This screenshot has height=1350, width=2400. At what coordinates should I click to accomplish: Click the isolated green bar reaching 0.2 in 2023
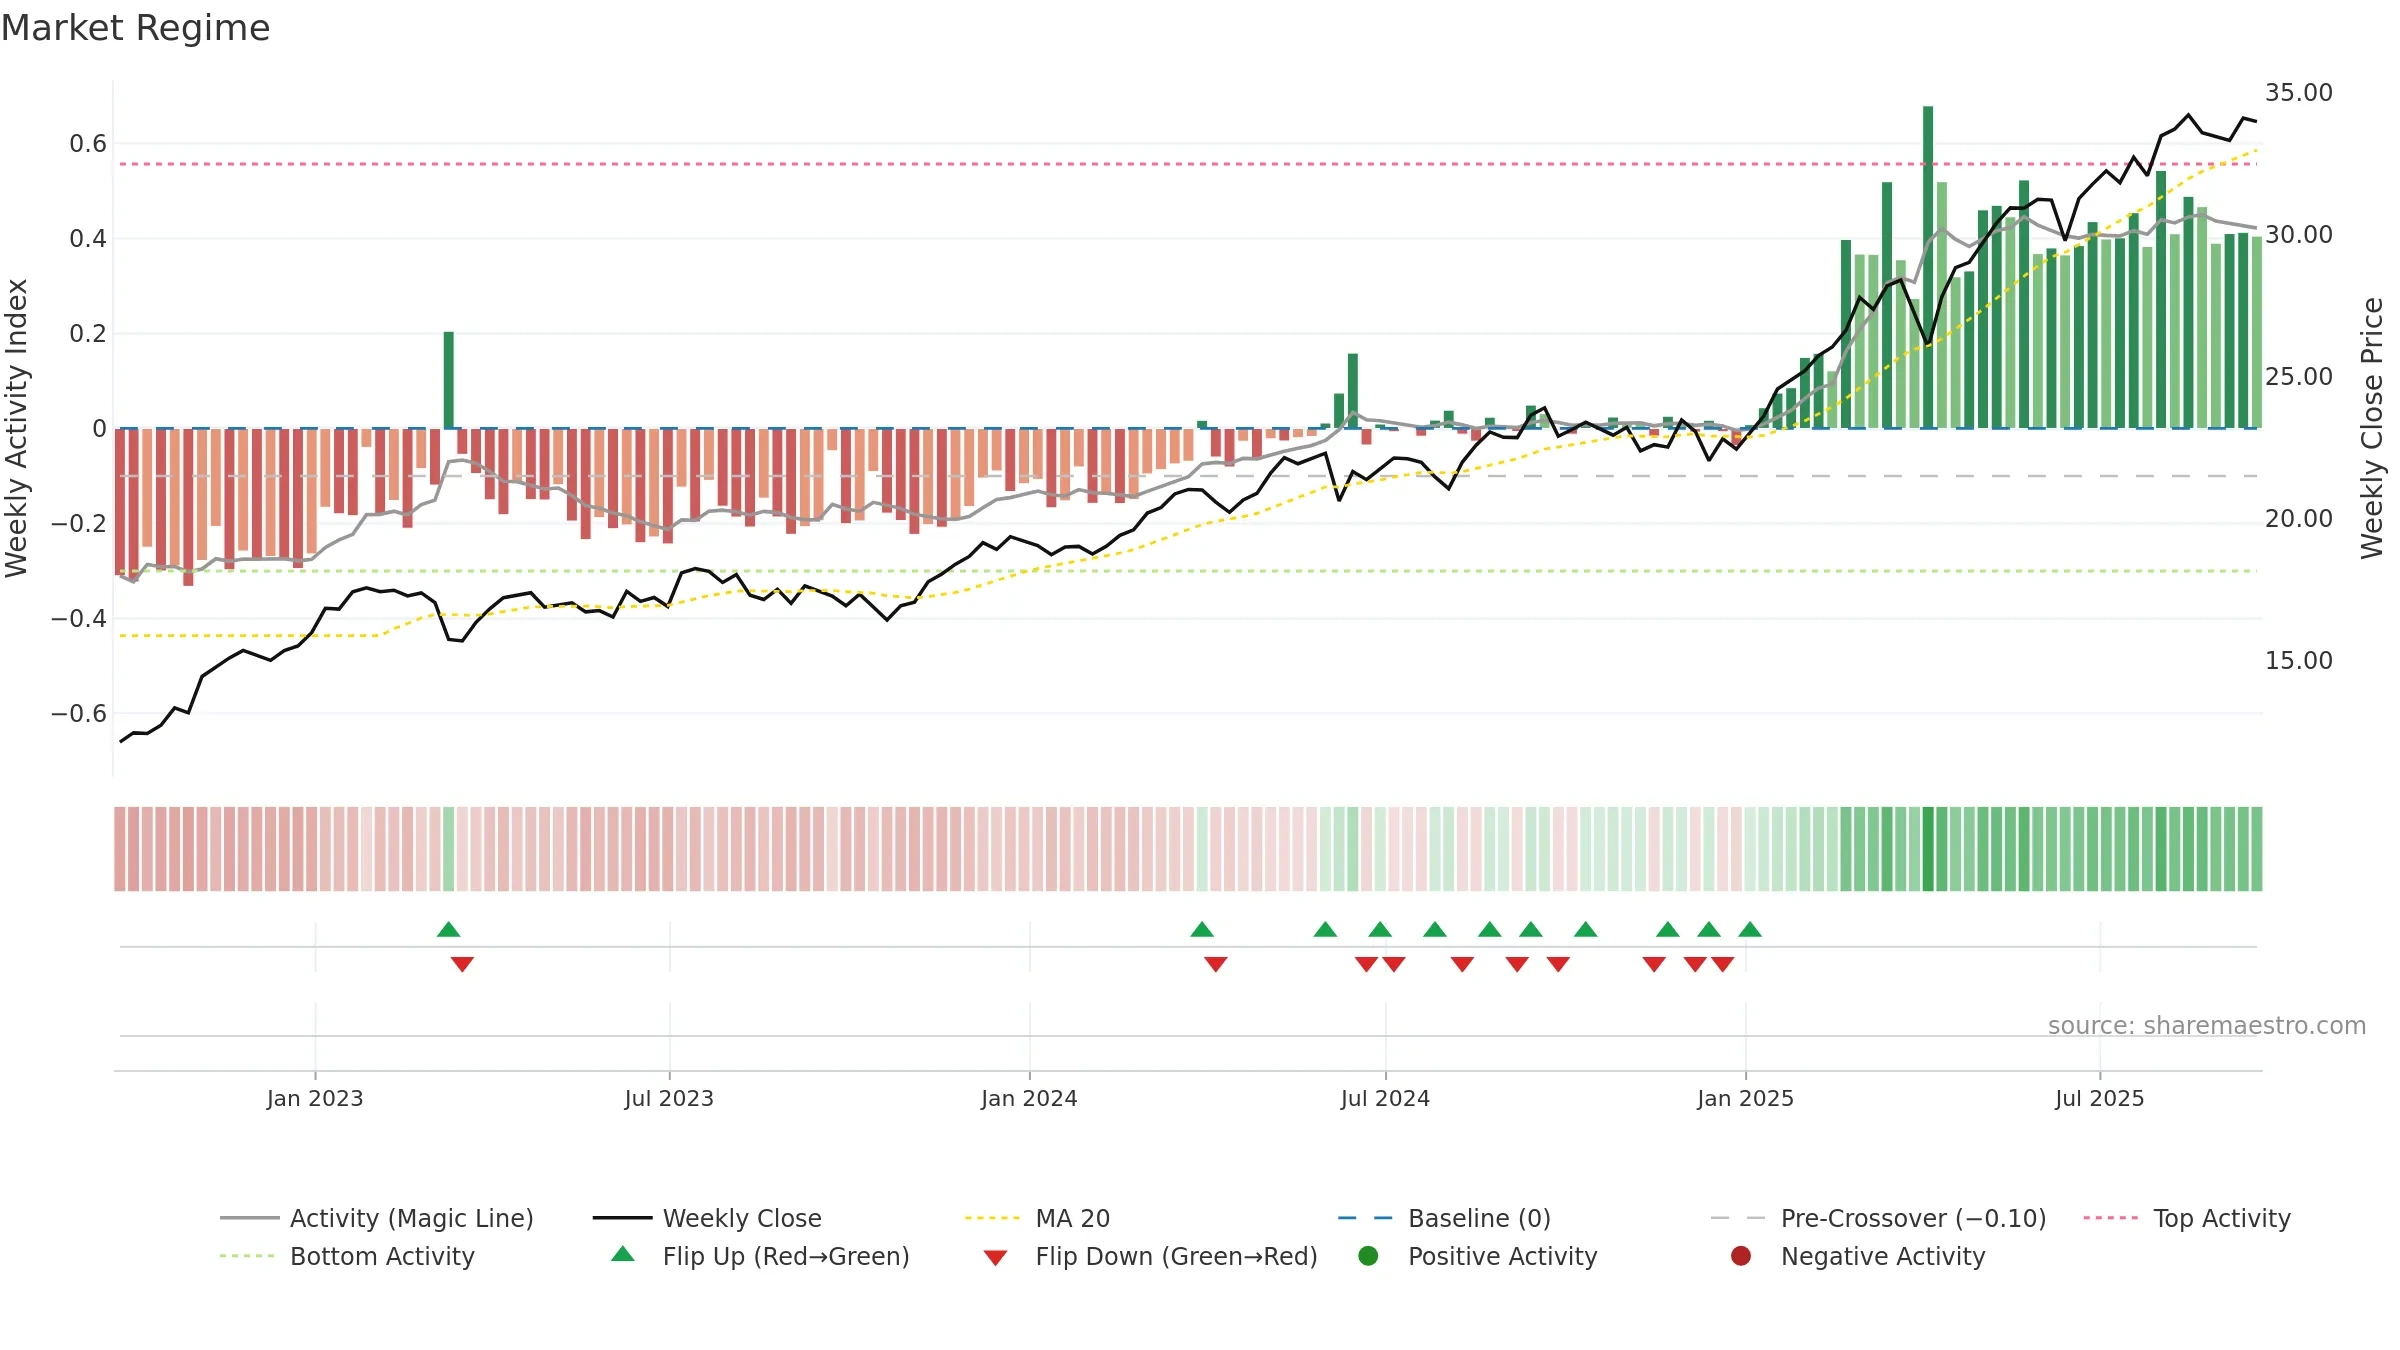449,380
